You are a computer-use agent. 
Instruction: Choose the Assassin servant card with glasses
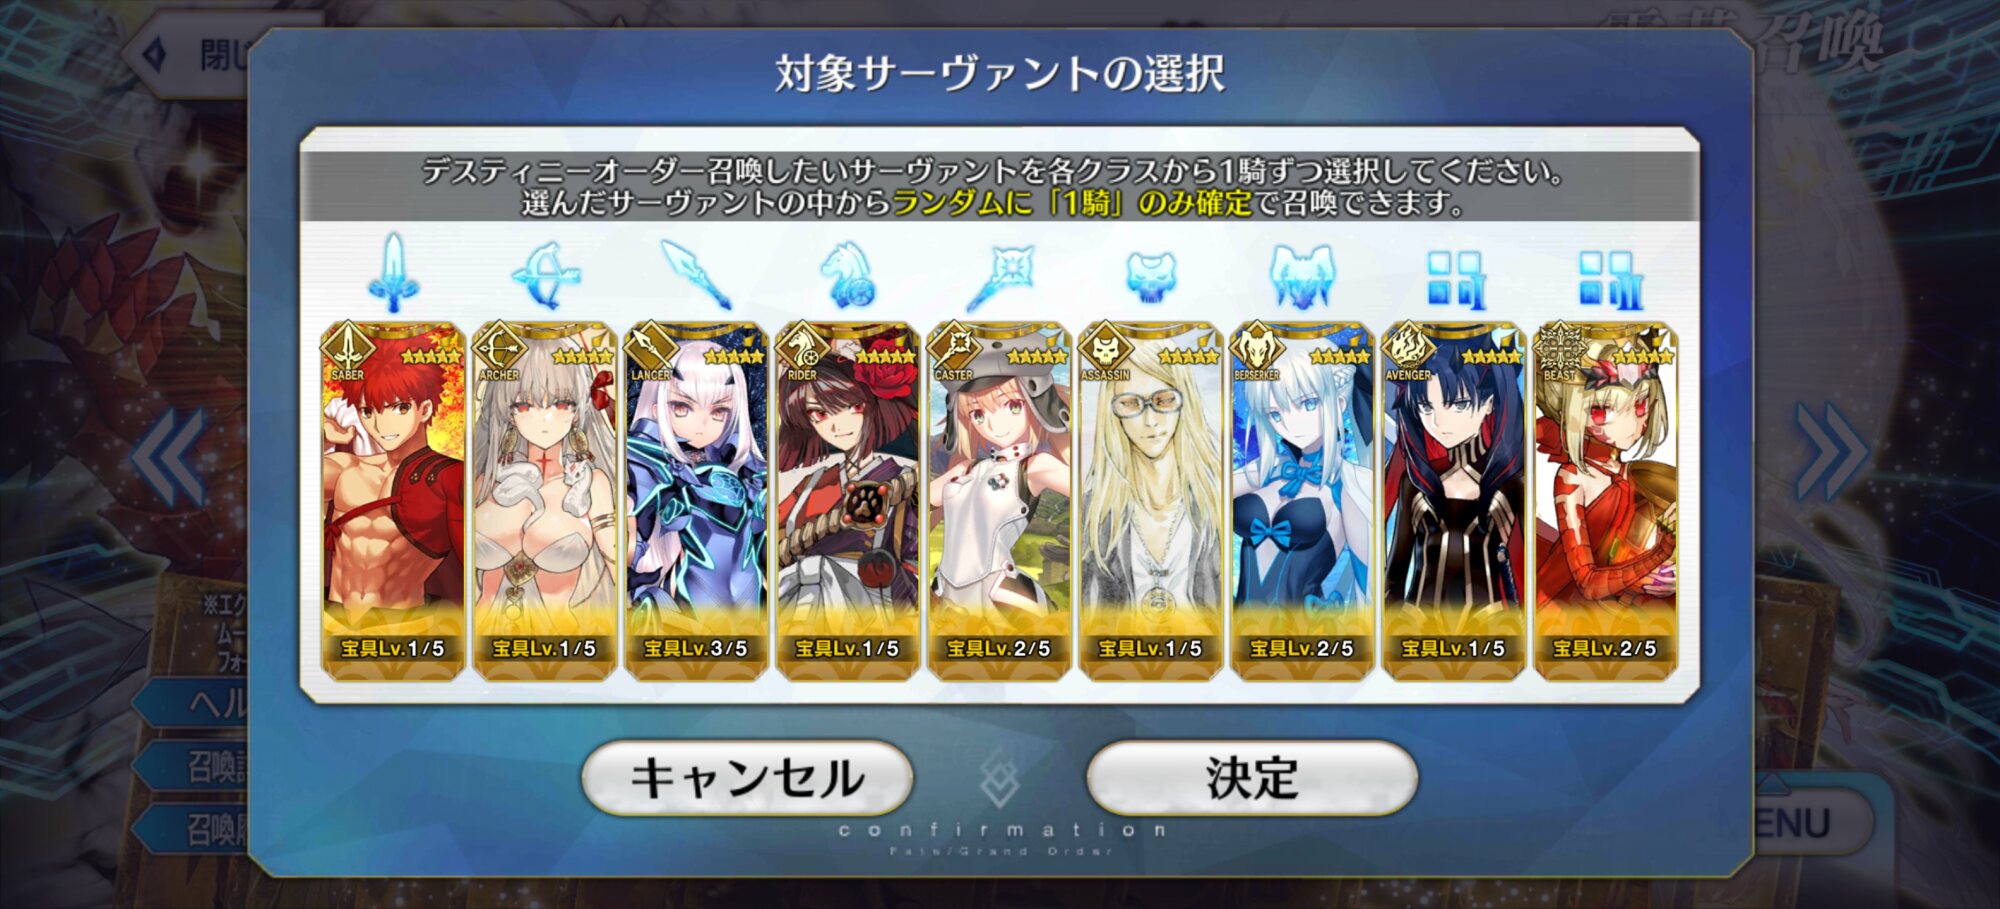[x=1151, y=501]
